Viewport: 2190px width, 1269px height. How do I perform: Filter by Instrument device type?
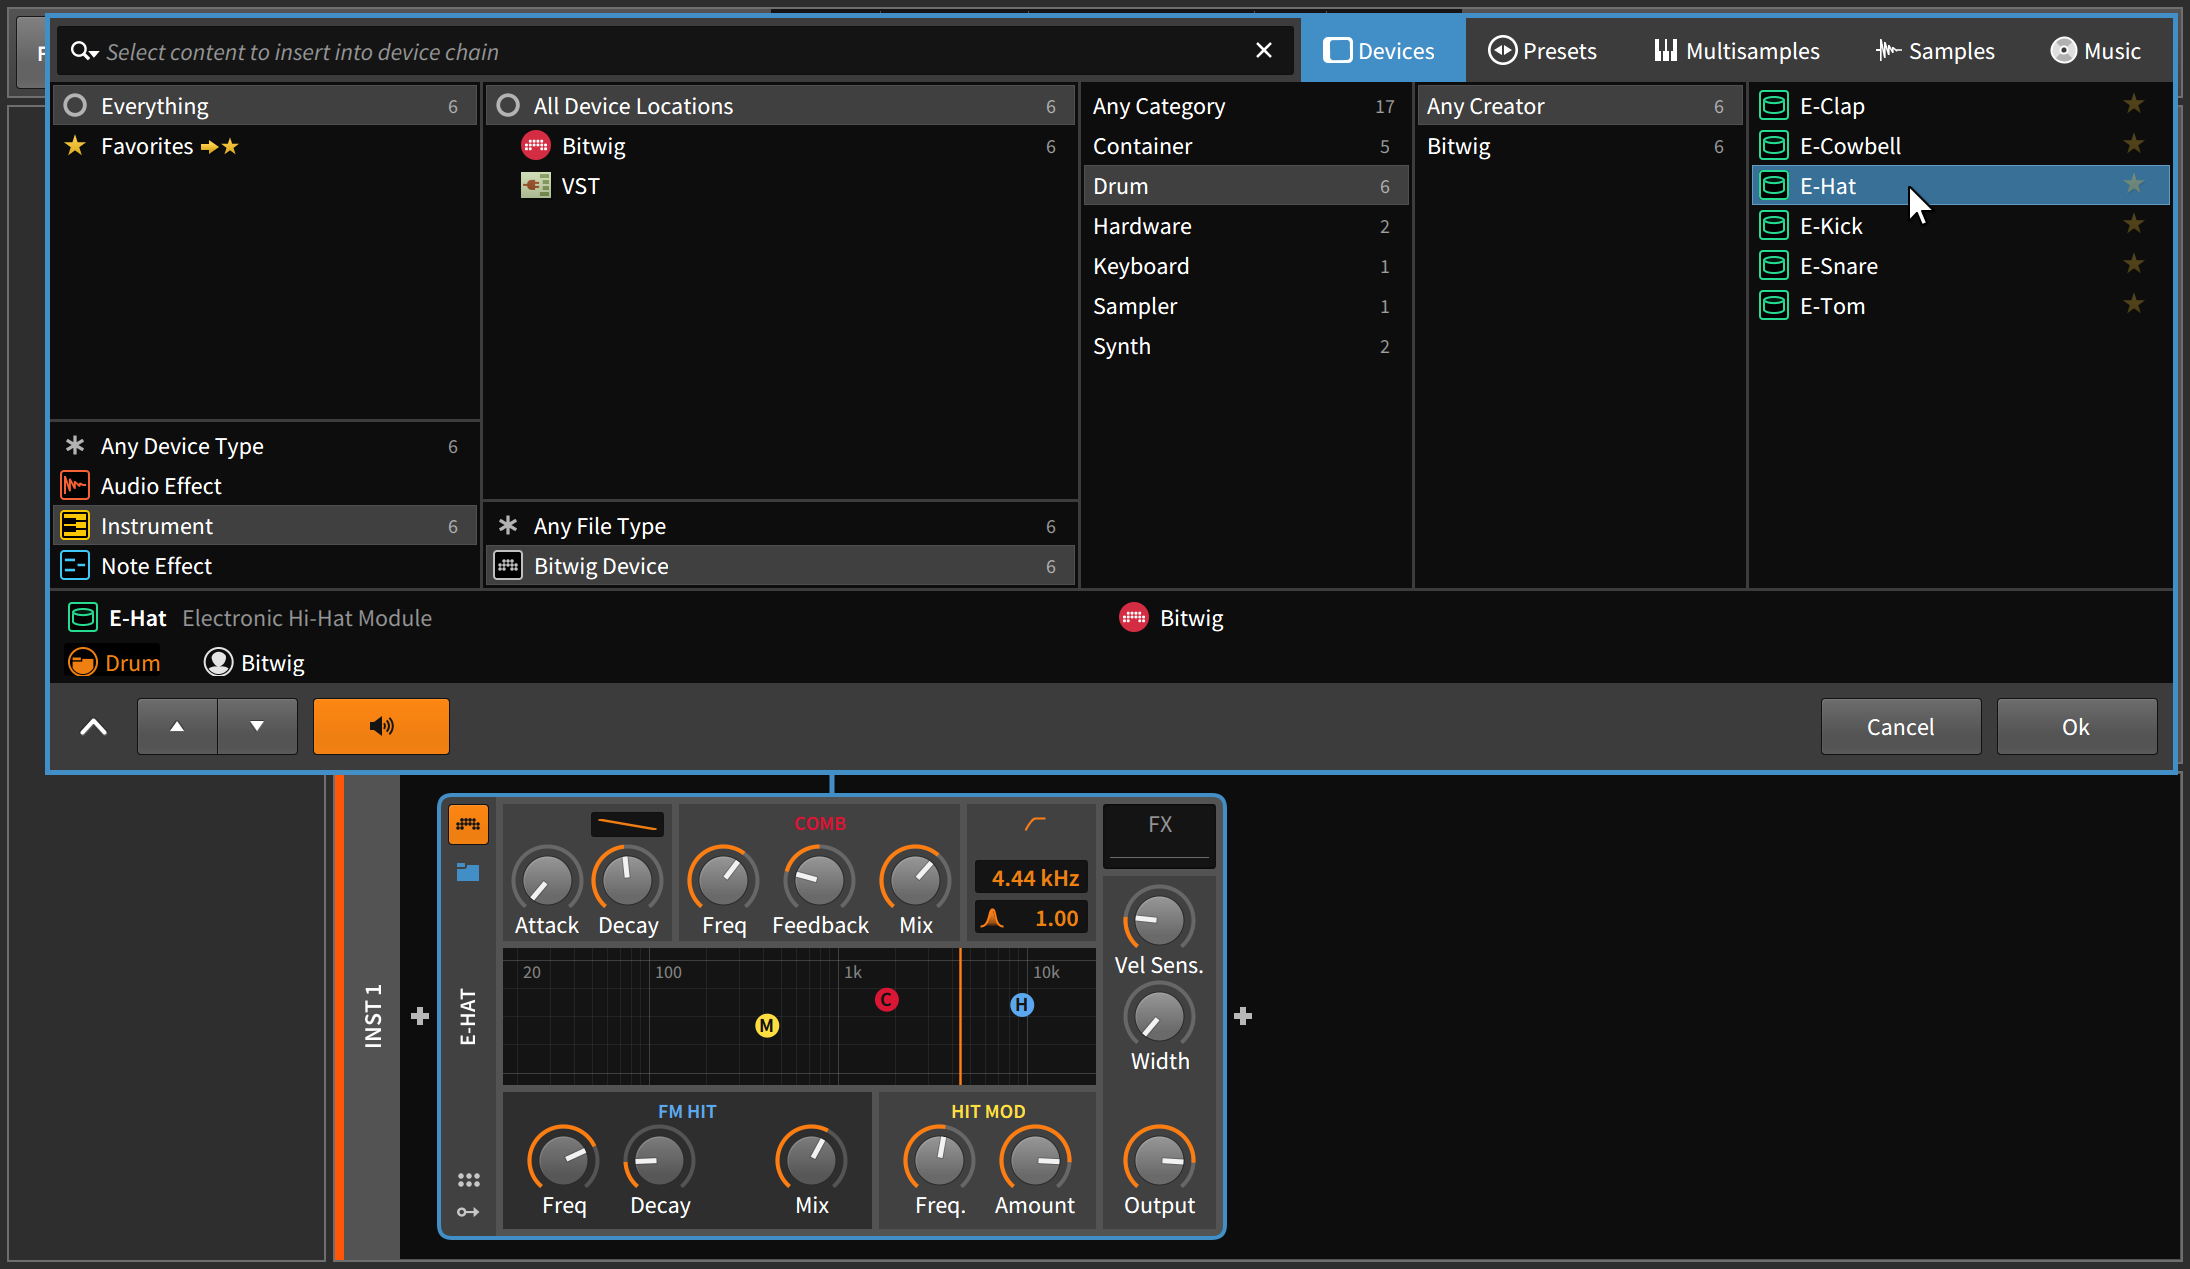point(265,526)
